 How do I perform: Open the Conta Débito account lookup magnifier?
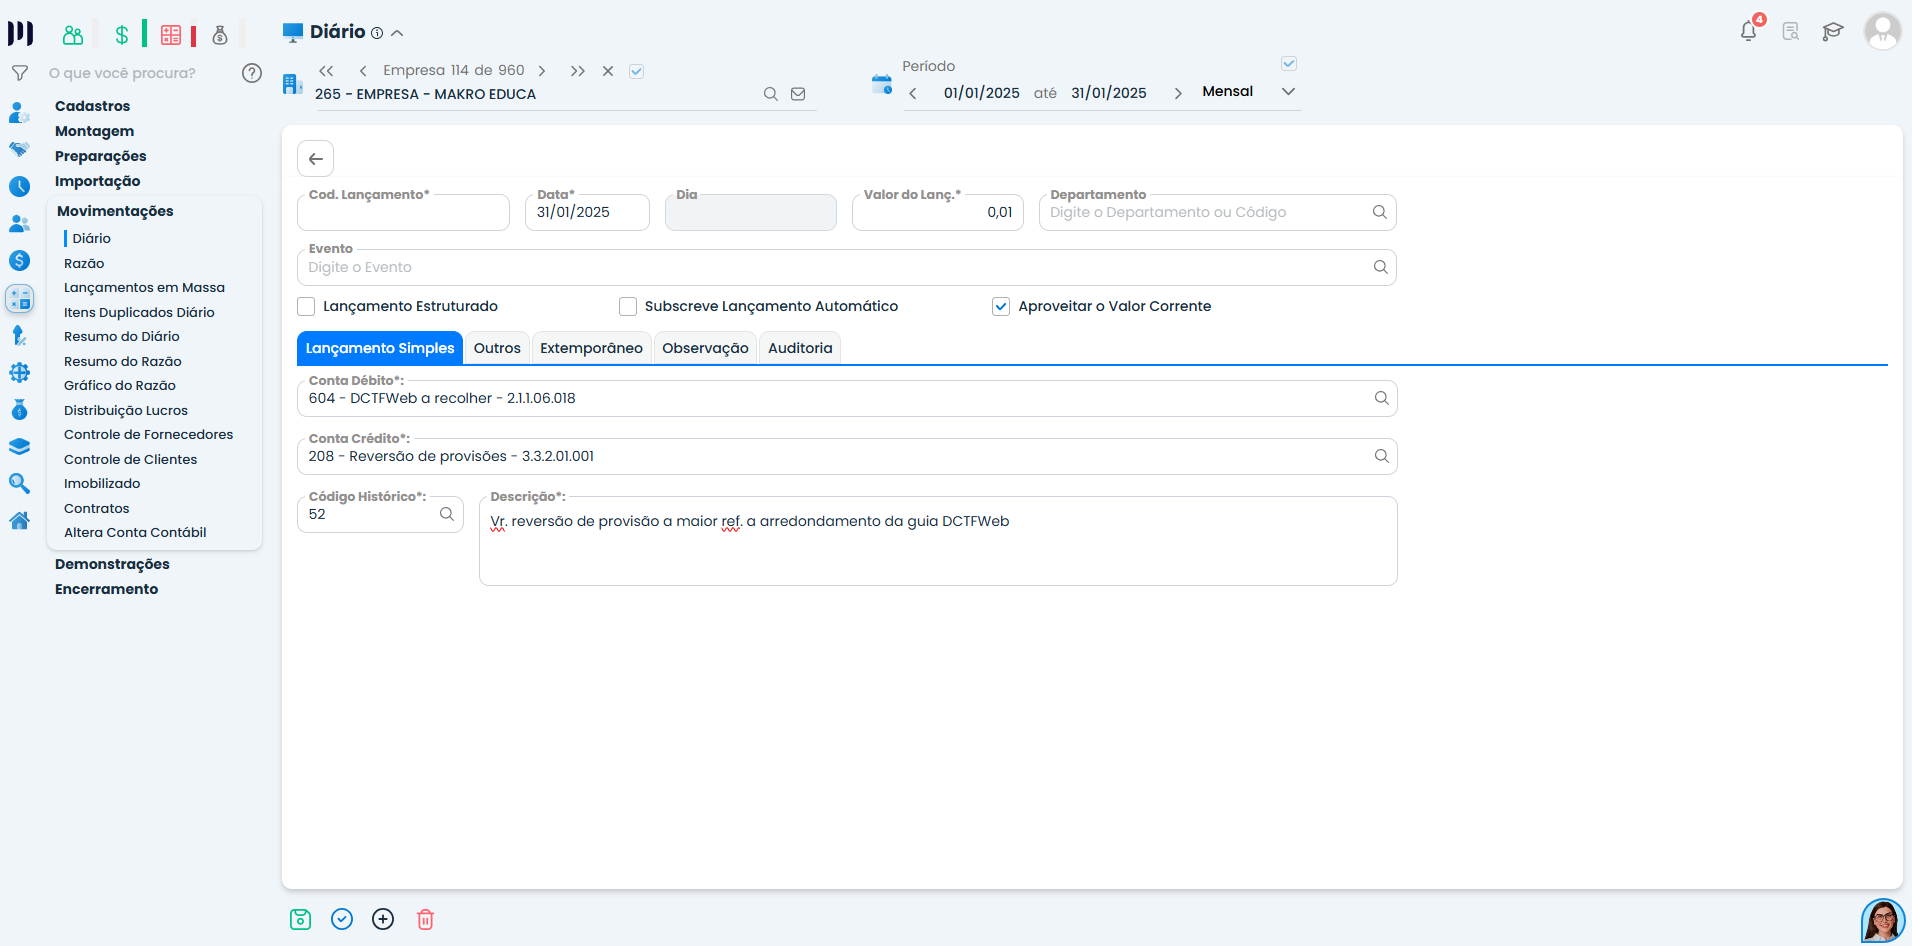pyautogui.click(x=1381, y=397)
